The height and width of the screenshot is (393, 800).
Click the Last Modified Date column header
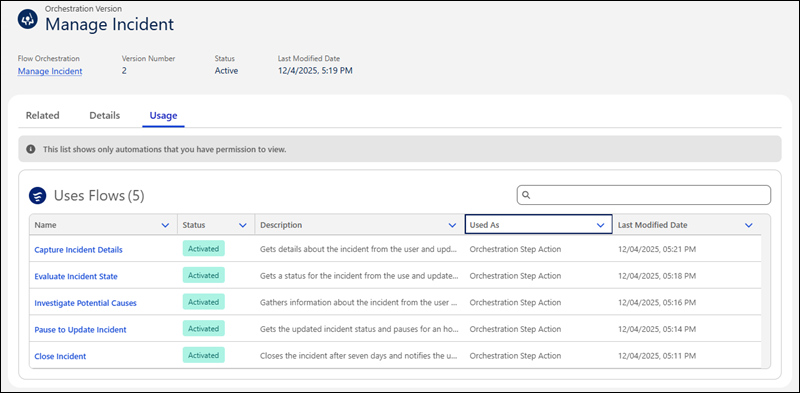[687, 225]
